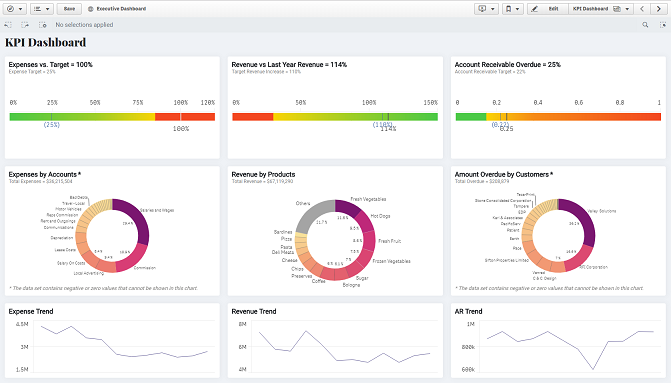Open the smart search magnifier
The width and height of the screenshot is (671, 383).
click(x=645, y=25)
